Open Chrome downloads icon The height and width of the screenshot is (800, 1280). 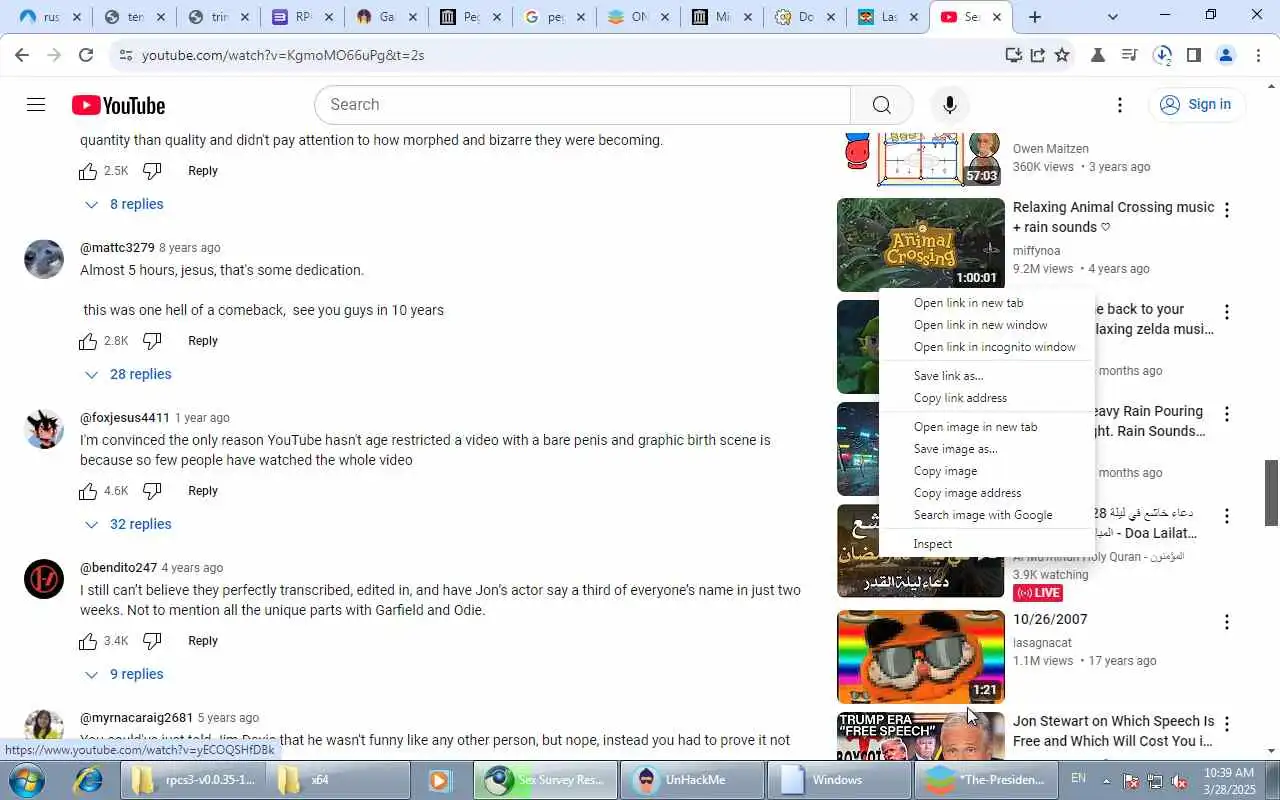point(1162,55)
